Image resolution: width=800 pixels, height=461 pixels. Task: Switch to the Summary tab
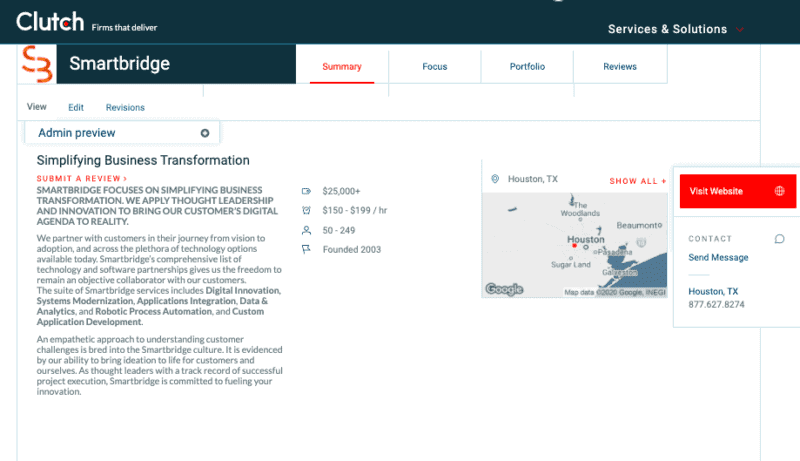342,66
